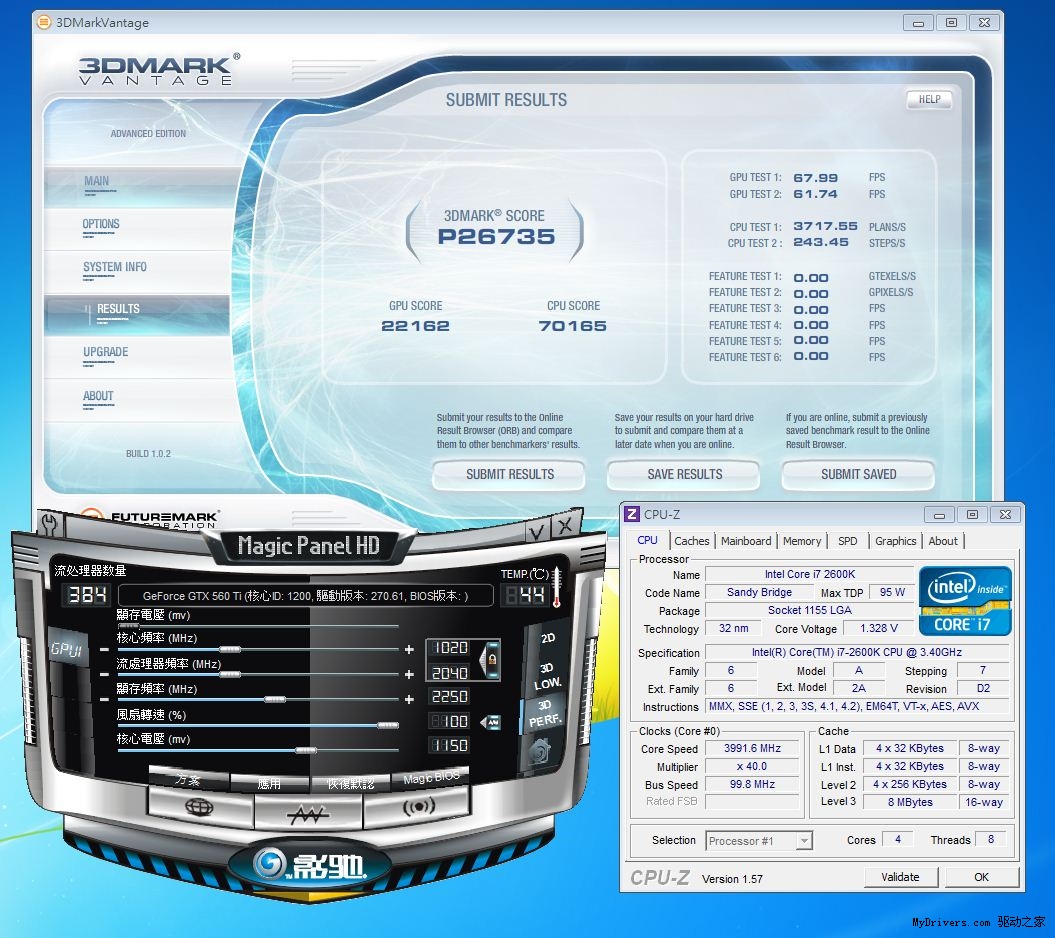Click the SUBMIT RESULTS button
The image size is (1055, 938).
click(510, 474)
